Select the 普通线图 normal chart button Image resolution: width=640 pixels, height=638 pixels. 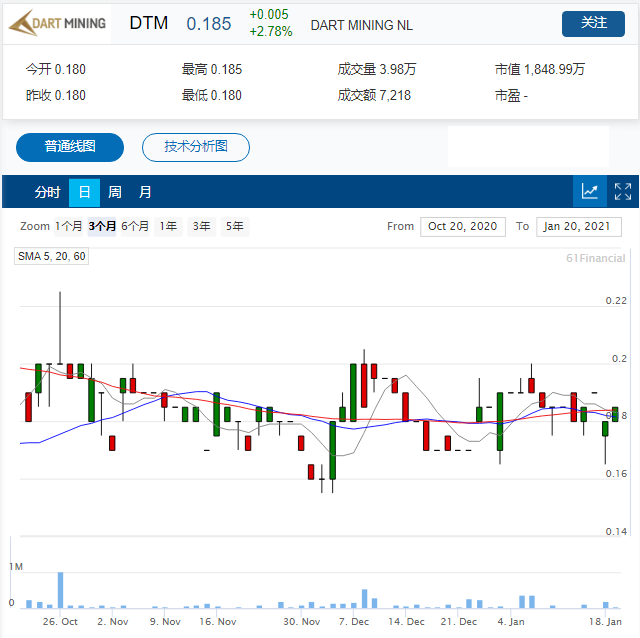click(70, 147)
